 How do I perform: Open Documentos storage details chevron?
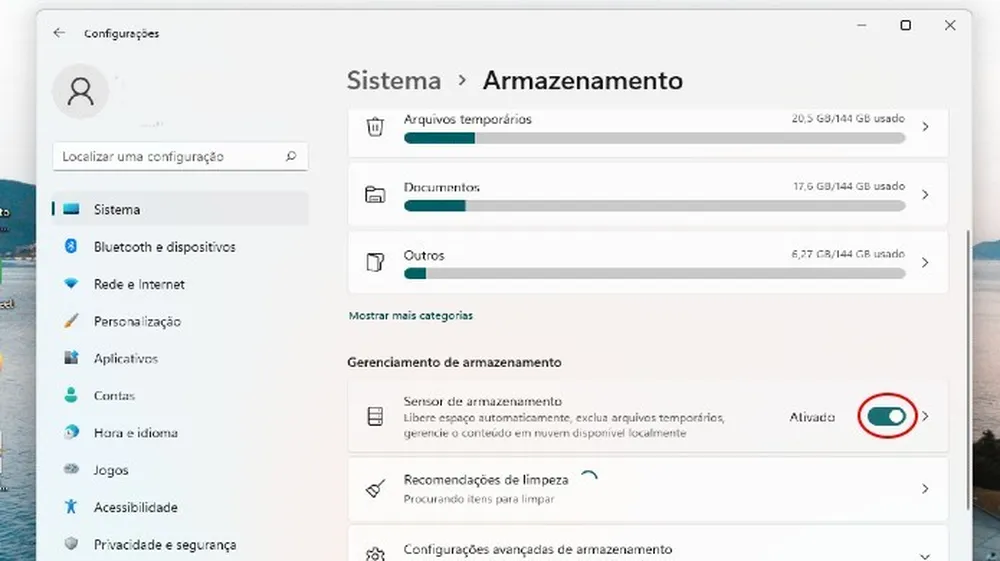pos(925,195)
